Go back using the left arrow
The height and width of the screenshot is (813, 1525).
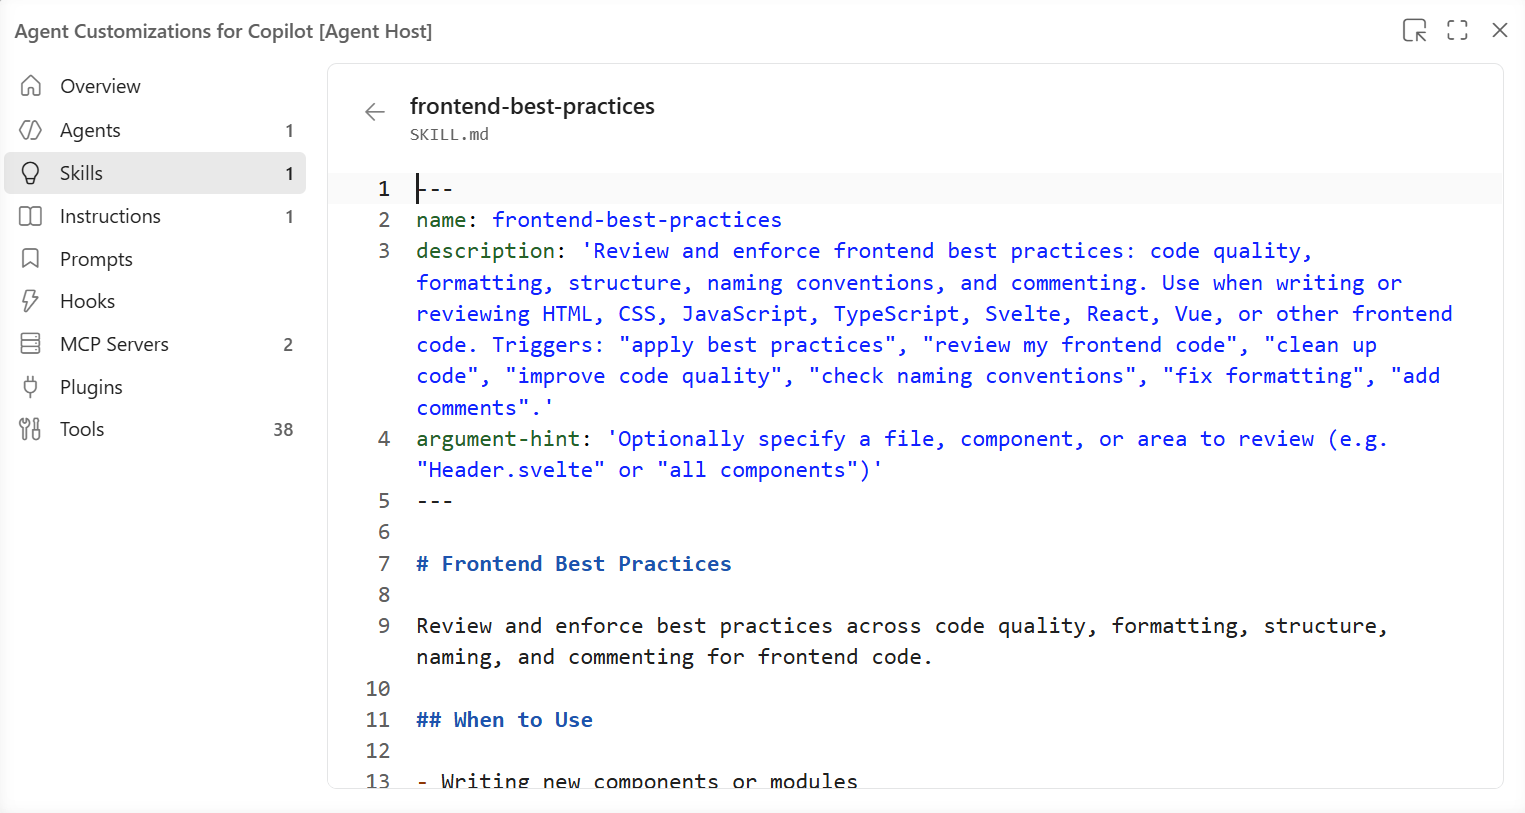click(375, 112)
